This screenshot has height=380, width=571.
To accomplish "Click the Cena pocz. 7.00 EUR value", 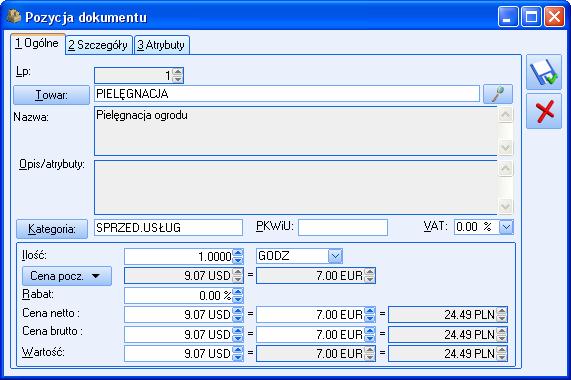I will (x=339, y=276).
